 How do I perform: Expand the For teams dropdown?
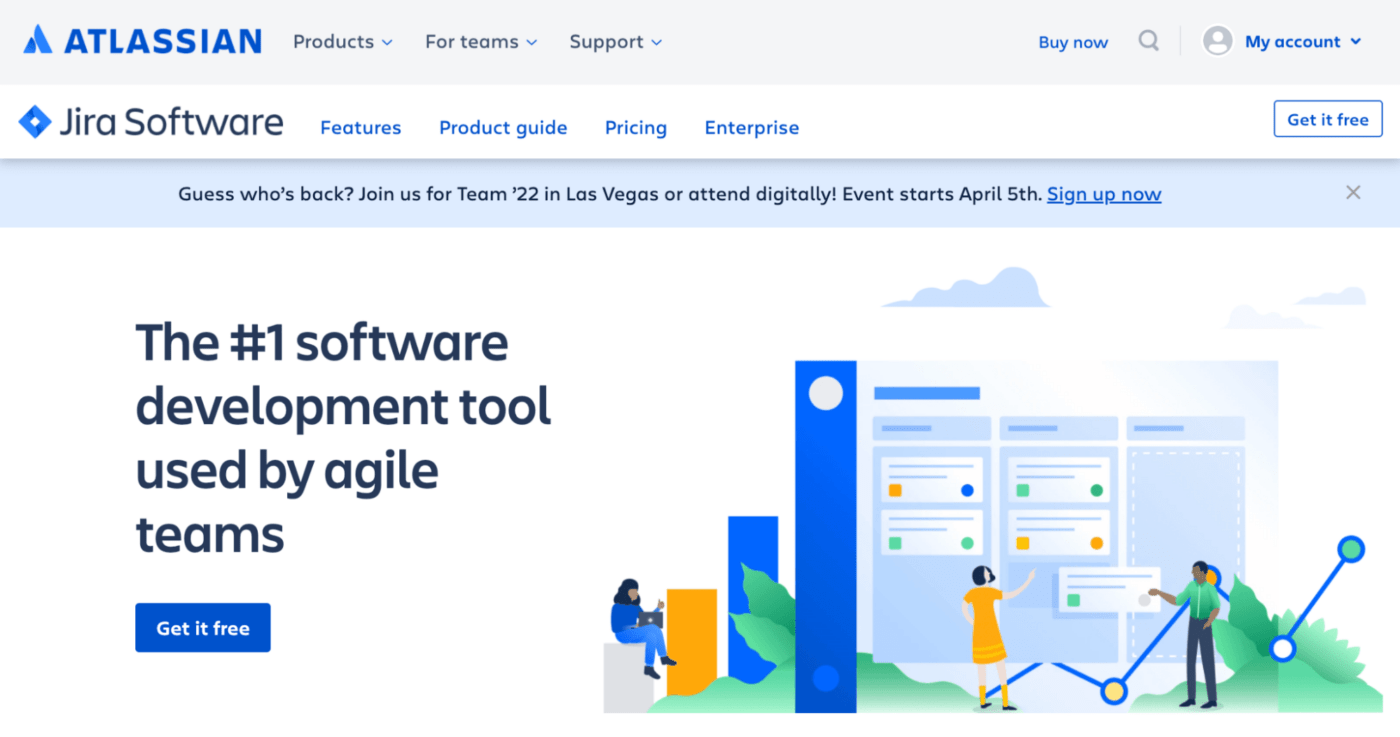click(x=481, y=42)
